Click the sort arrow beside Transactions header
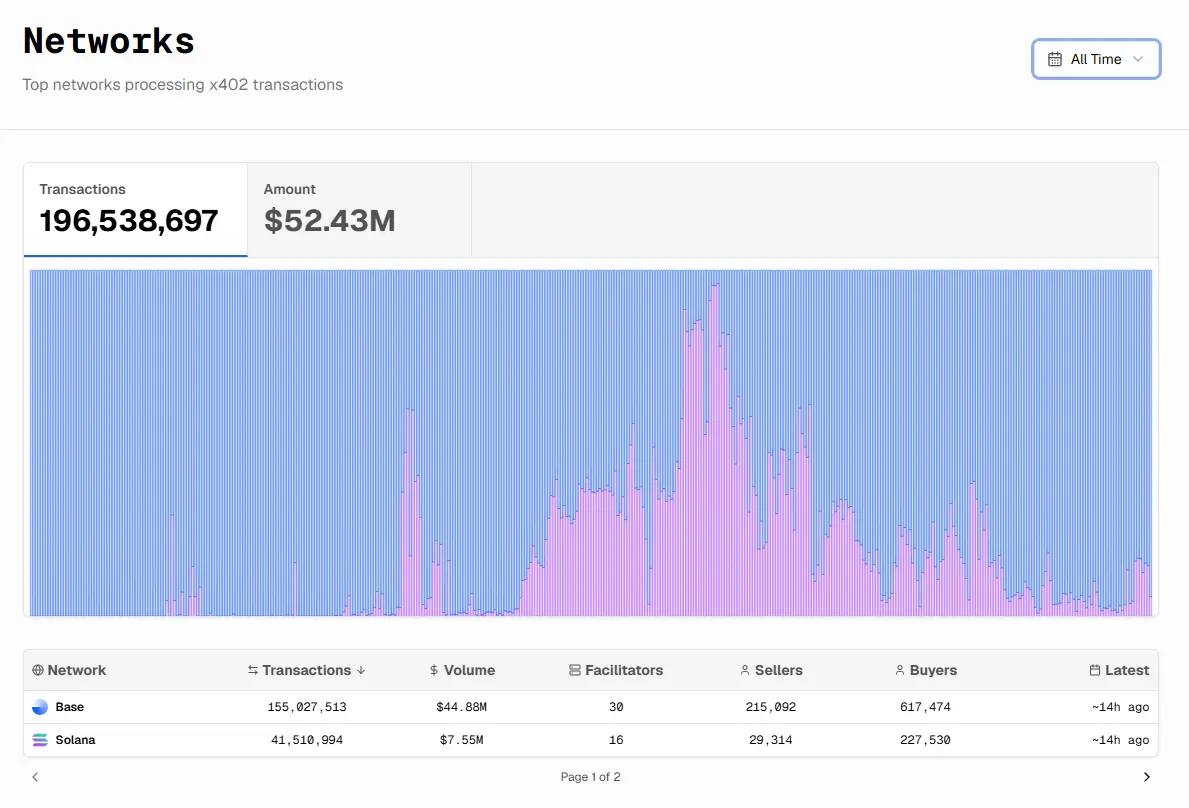The height and width of the screenshot is (808, 1189). [361, 670]
